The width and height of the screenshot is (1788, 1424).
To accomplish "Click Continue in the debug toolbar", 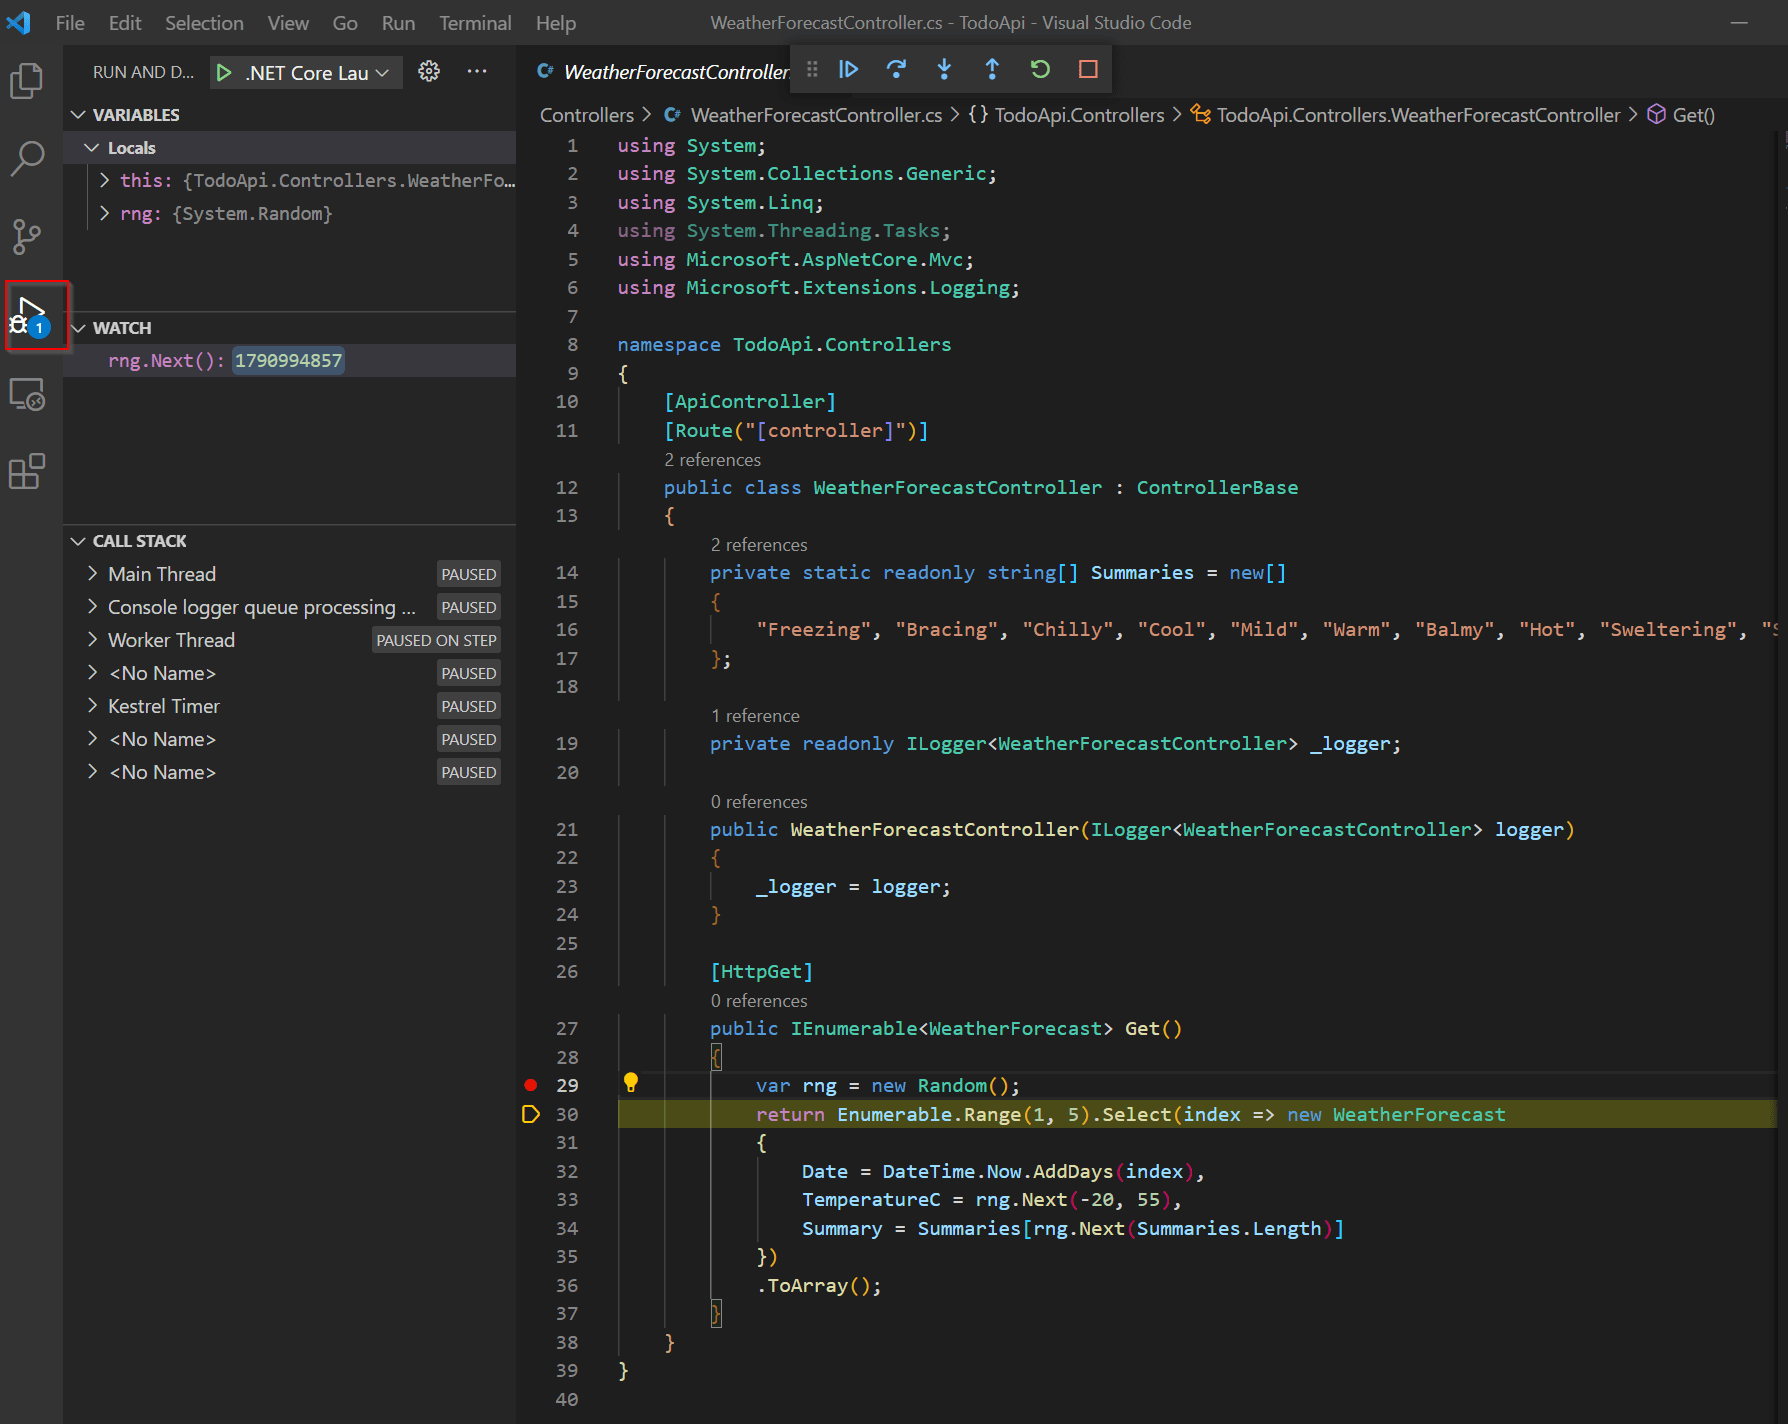I will tap(849, 69).
